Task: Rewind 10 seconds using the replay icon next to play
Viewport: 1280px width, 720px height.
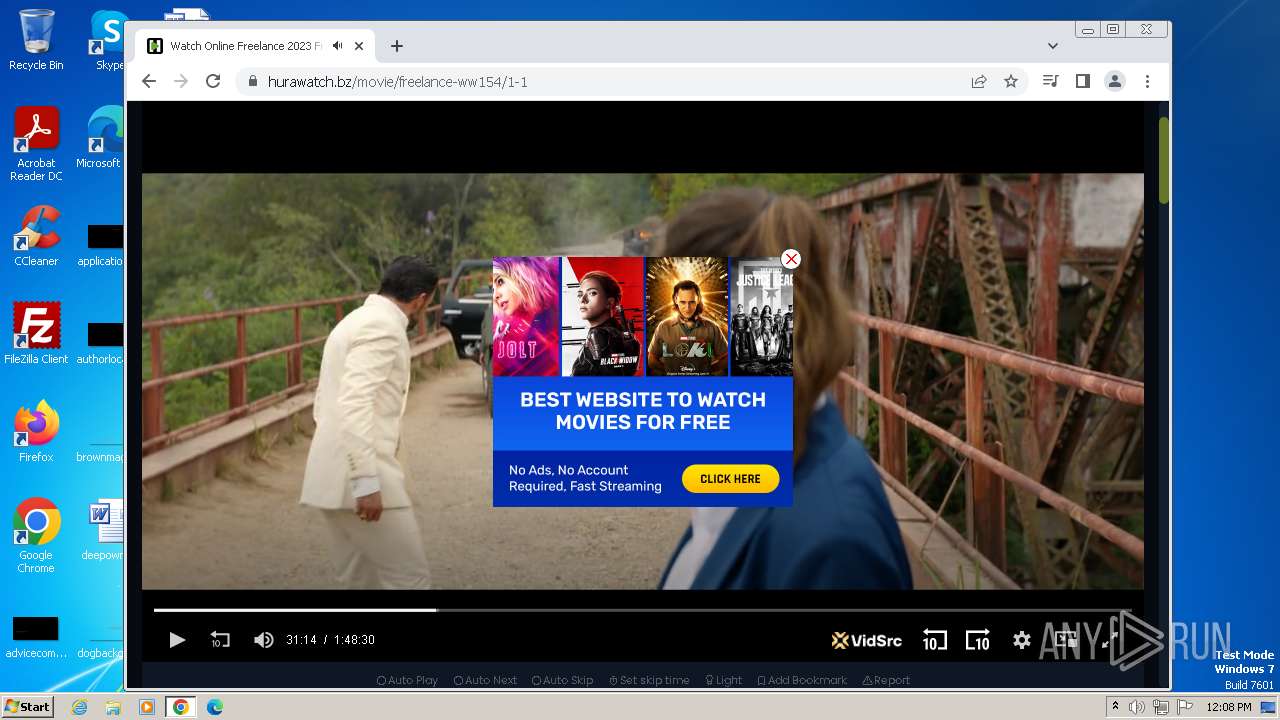Action: (220, 640)
